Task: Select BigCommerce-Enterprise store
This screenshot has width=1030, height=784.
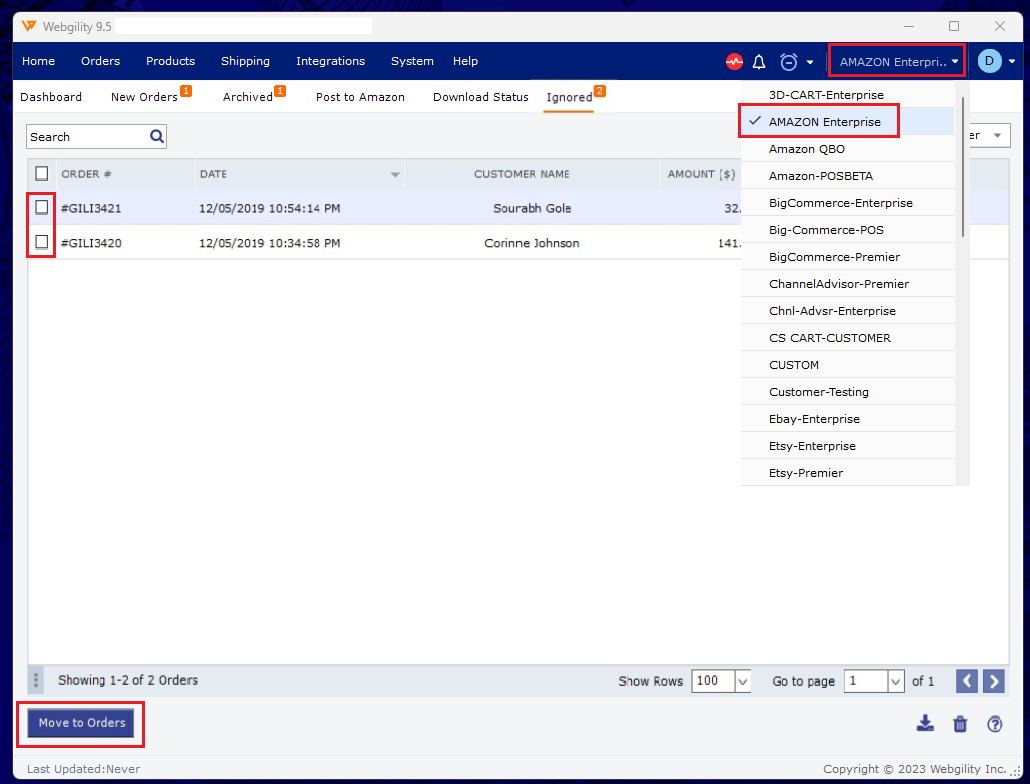Action: (847, 202)
